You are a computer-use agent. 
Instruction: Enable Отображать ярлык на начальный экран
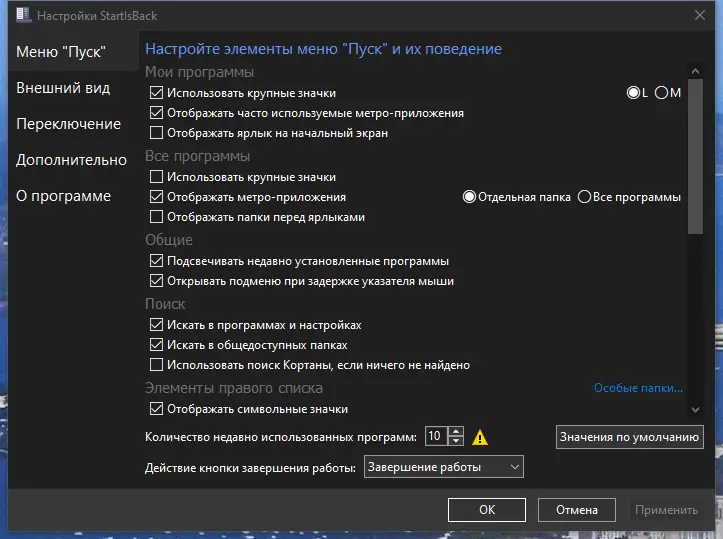[156, 133]
